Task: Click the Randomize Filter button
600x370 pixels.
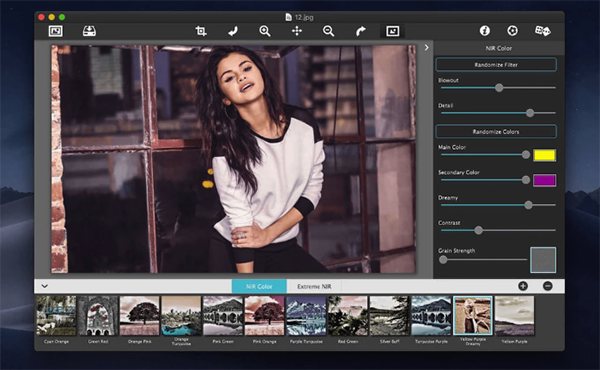Action: [496, 65]
